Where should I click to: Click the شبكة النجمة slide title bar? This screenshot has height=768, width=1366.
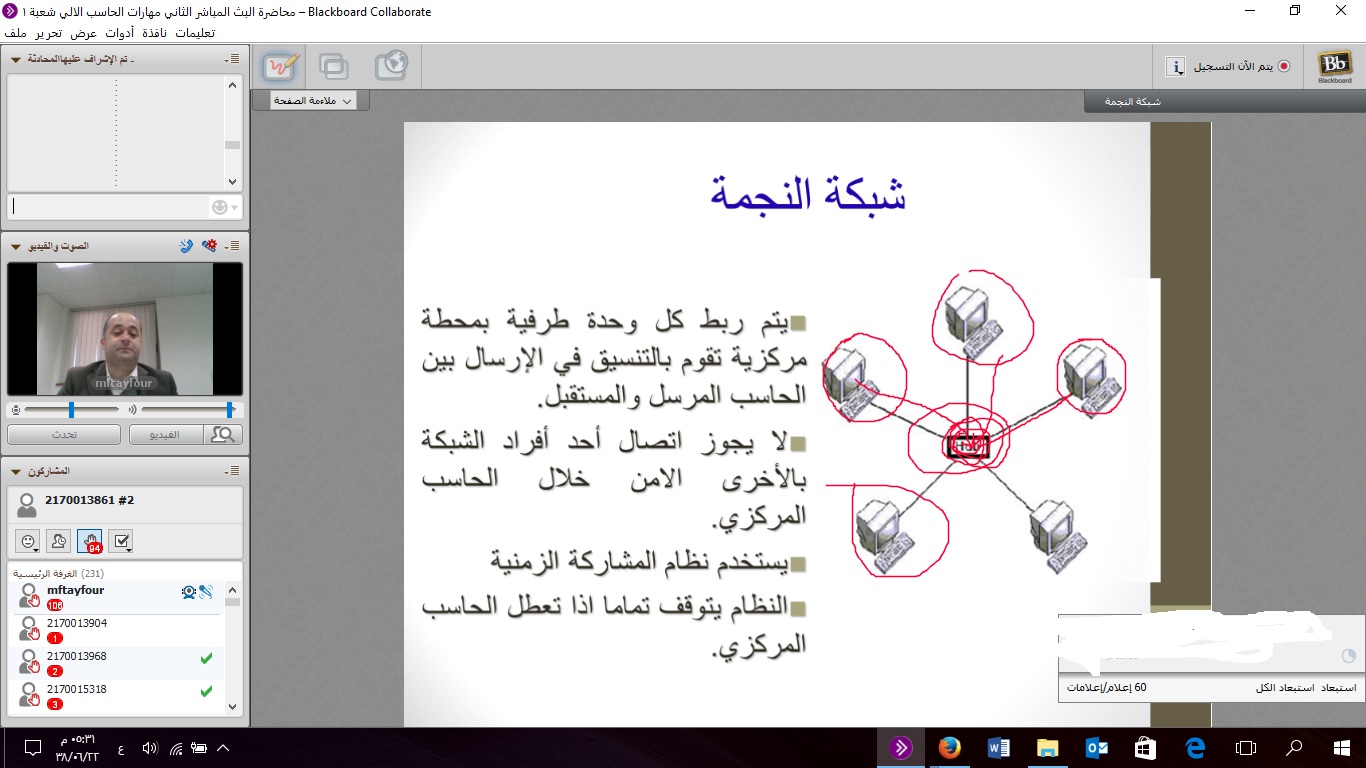coord(1225,102)
